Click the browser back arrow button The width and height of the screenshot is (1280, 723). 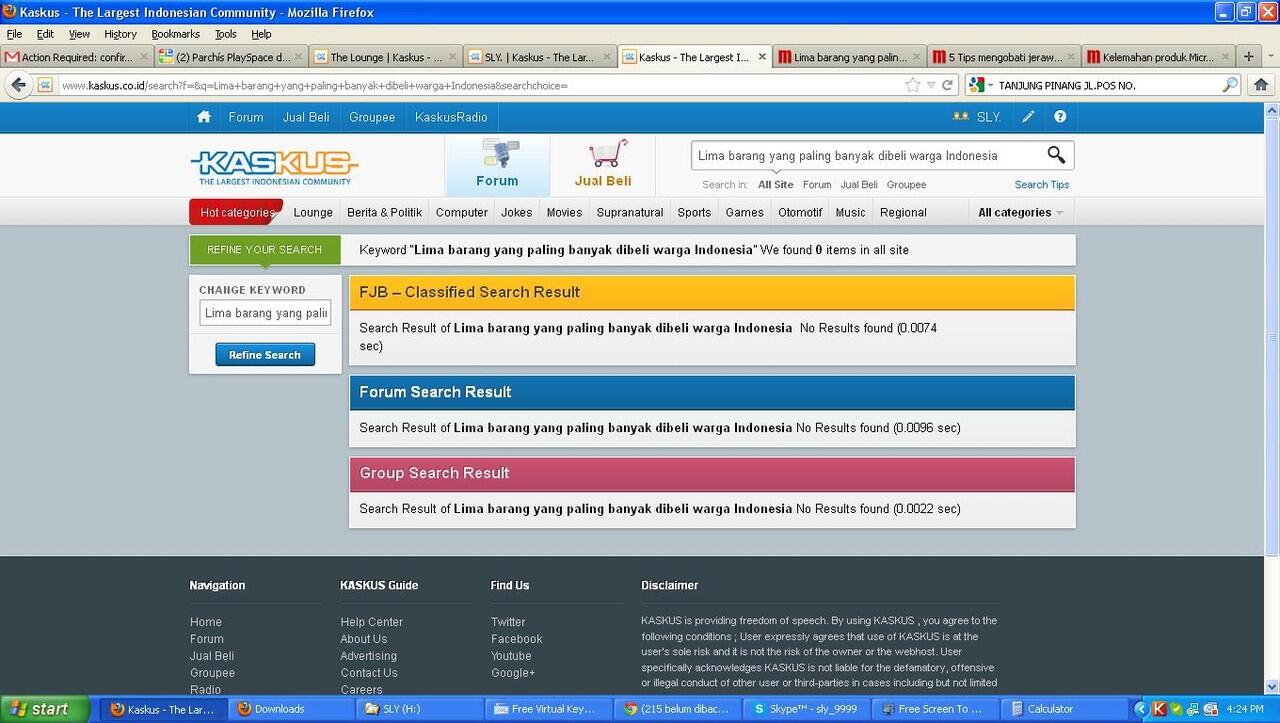[18, 85]
